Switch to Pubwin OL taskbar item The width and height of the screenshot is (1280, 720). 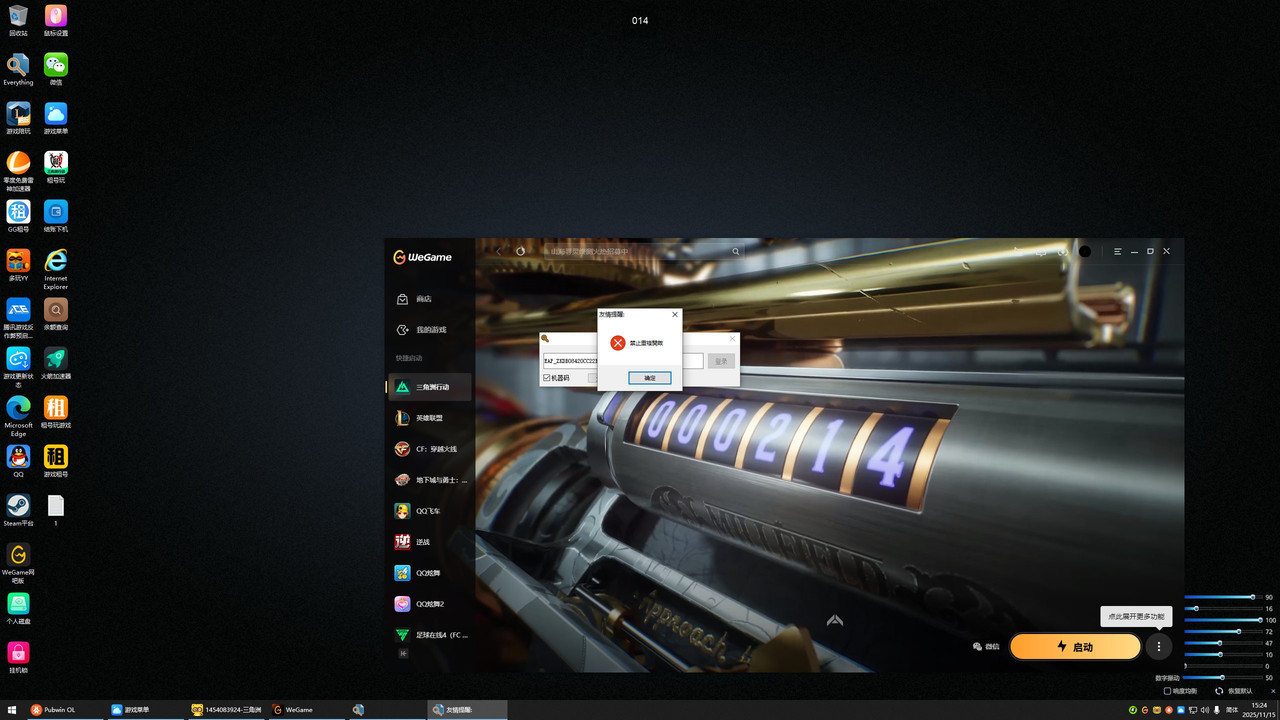click(64, 709)
